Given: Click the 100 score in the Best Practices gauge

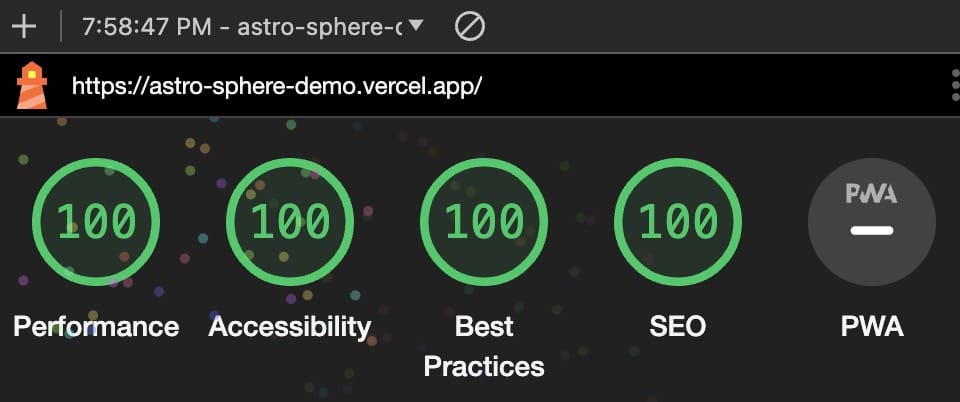Looking at the screenshot, I should (x=484, y=221).
